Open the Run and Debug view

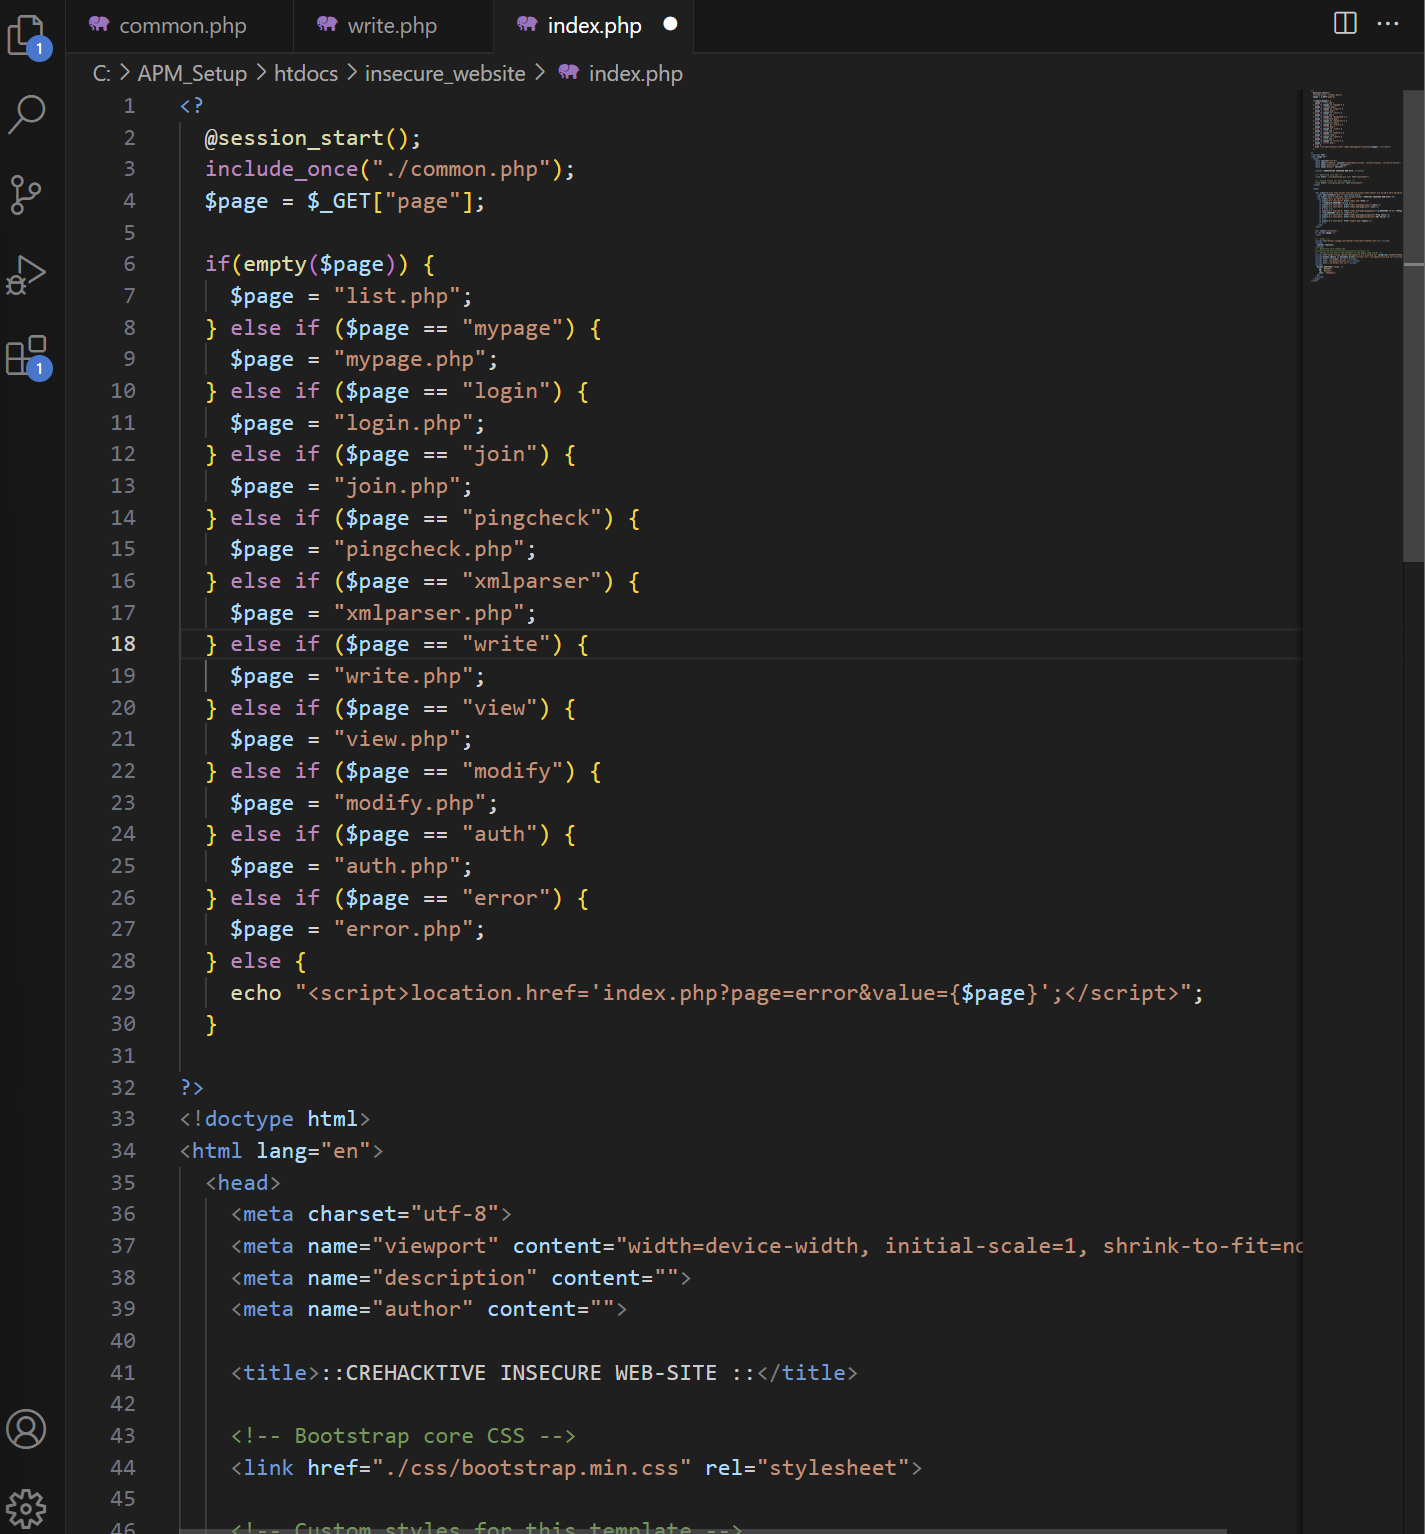point(27,275)
